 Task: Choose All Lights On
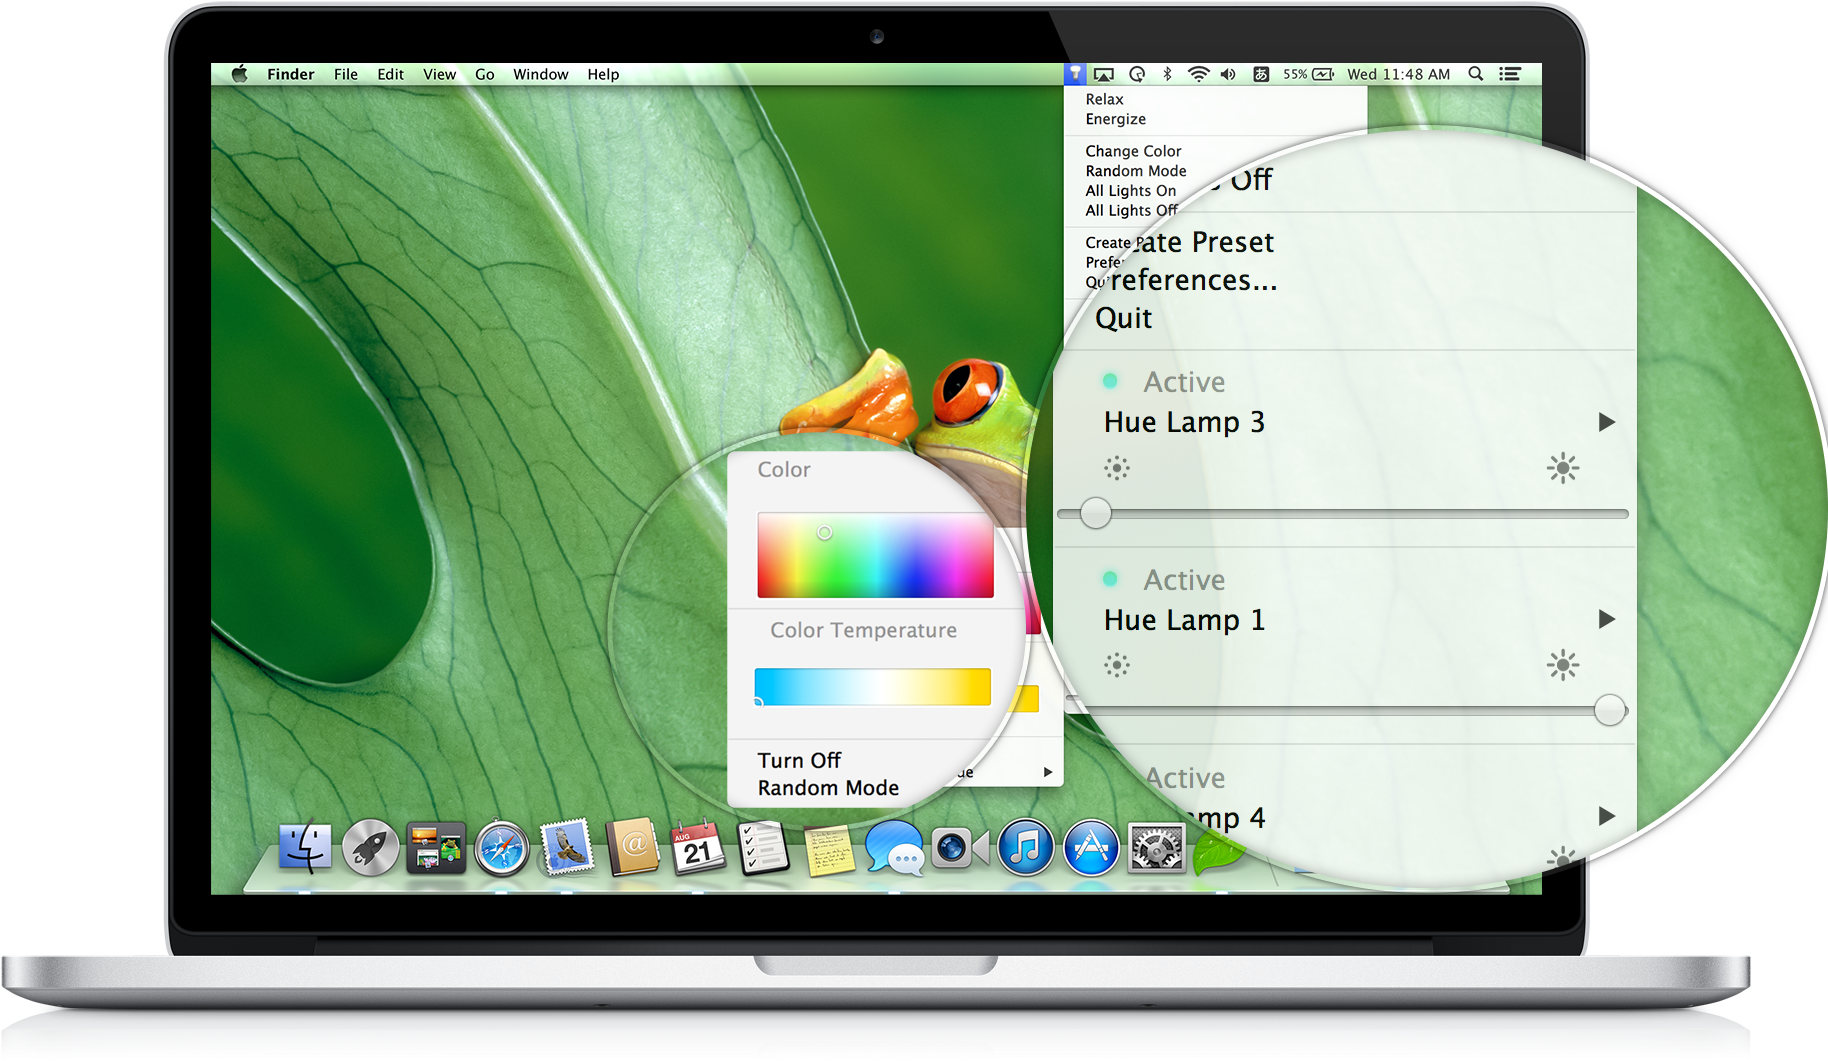point(1131,191)
